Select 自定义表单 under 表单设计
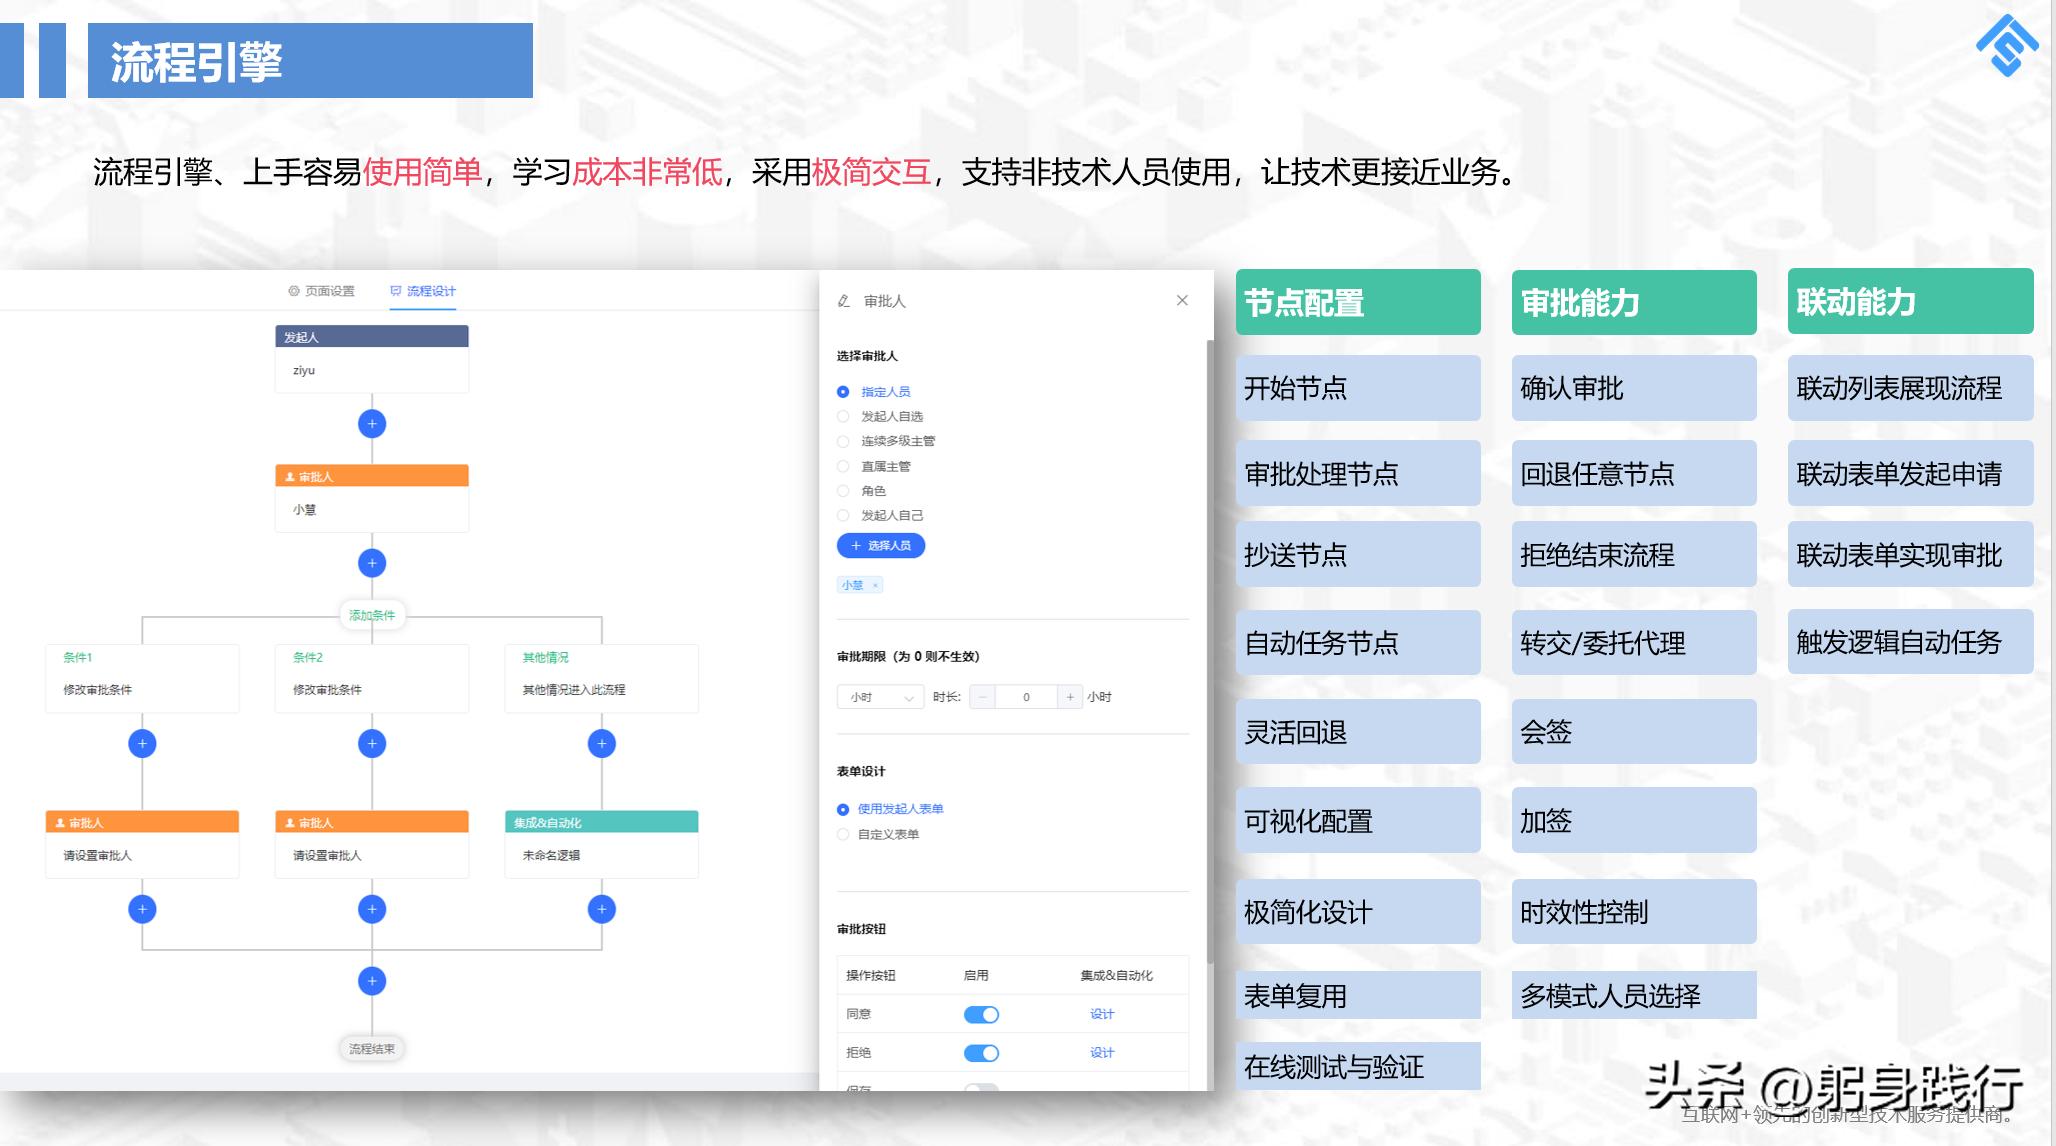The height and width of the screenshot is (1146, 2056). (x=842, y=833)
